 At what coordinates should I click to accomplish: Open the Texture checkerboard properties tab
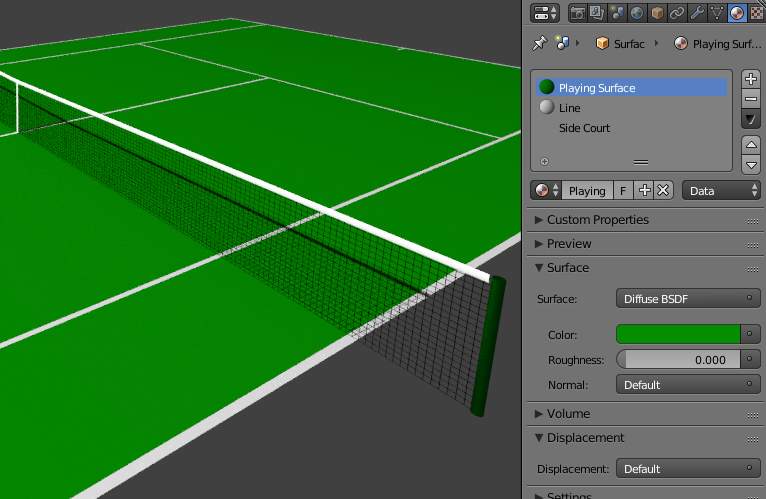pos(756,13)
